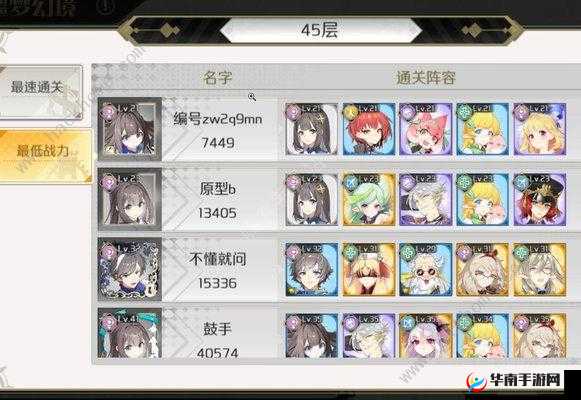Open player avatar for 鼓手
Screen dimensions: 581x400
(130, 333)
